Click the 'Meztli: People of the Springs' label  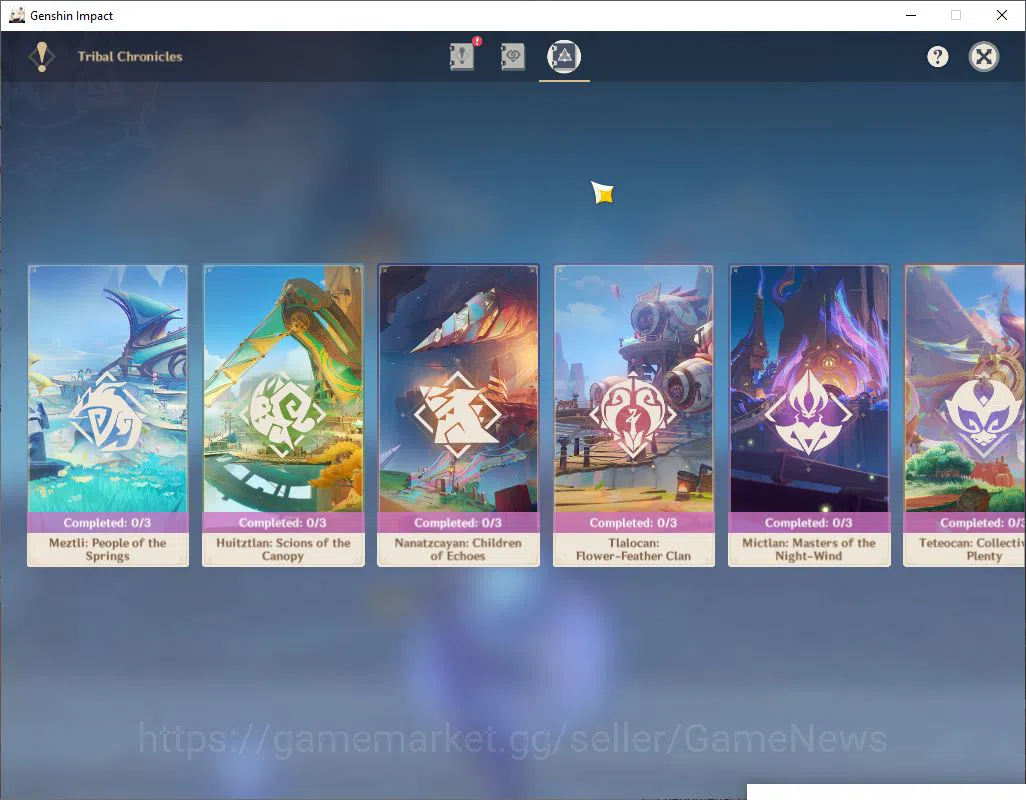pyautogui.click(x=107, y=549)
